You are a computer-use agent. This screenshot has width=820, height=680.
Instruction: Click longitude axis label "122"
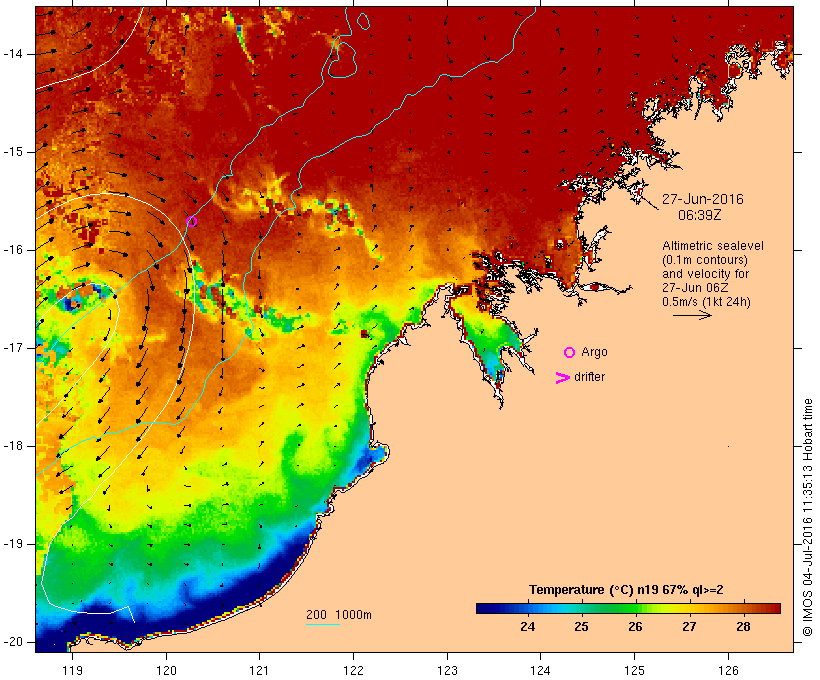[353, 670]
